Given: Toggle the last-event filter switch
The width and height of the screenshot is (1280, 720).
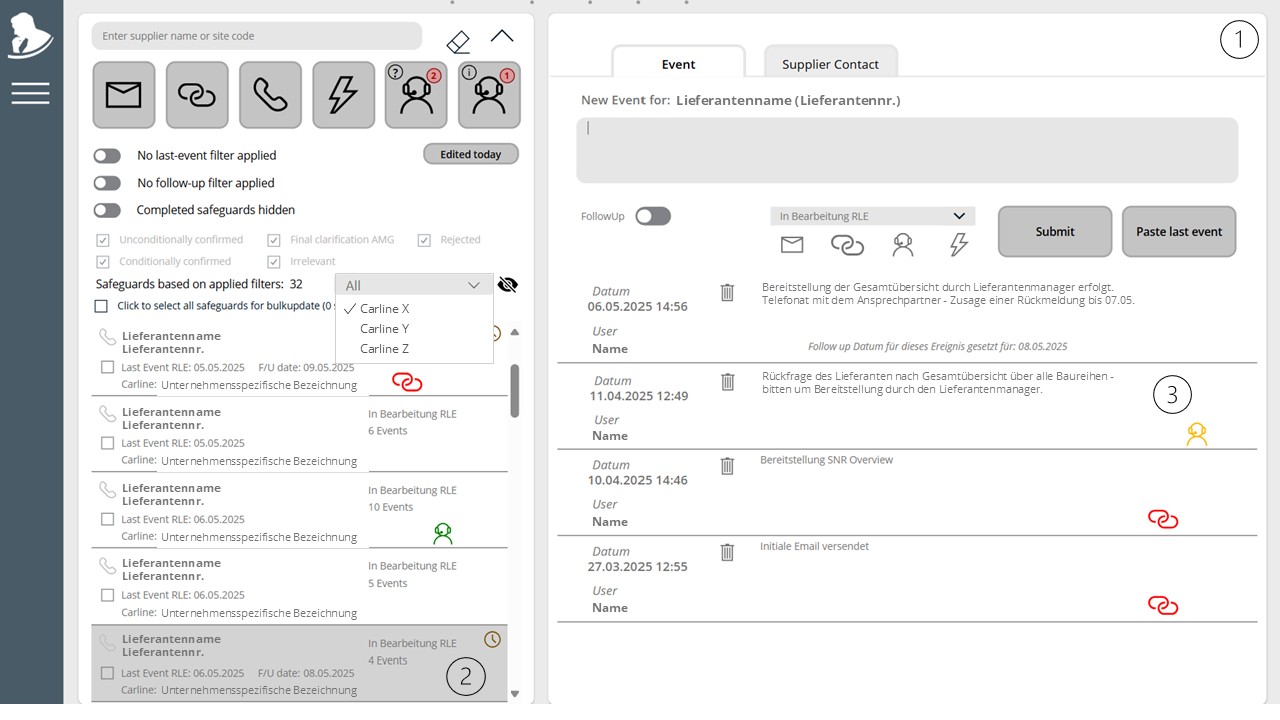Looking at the screenshot, I should point(107,156).
